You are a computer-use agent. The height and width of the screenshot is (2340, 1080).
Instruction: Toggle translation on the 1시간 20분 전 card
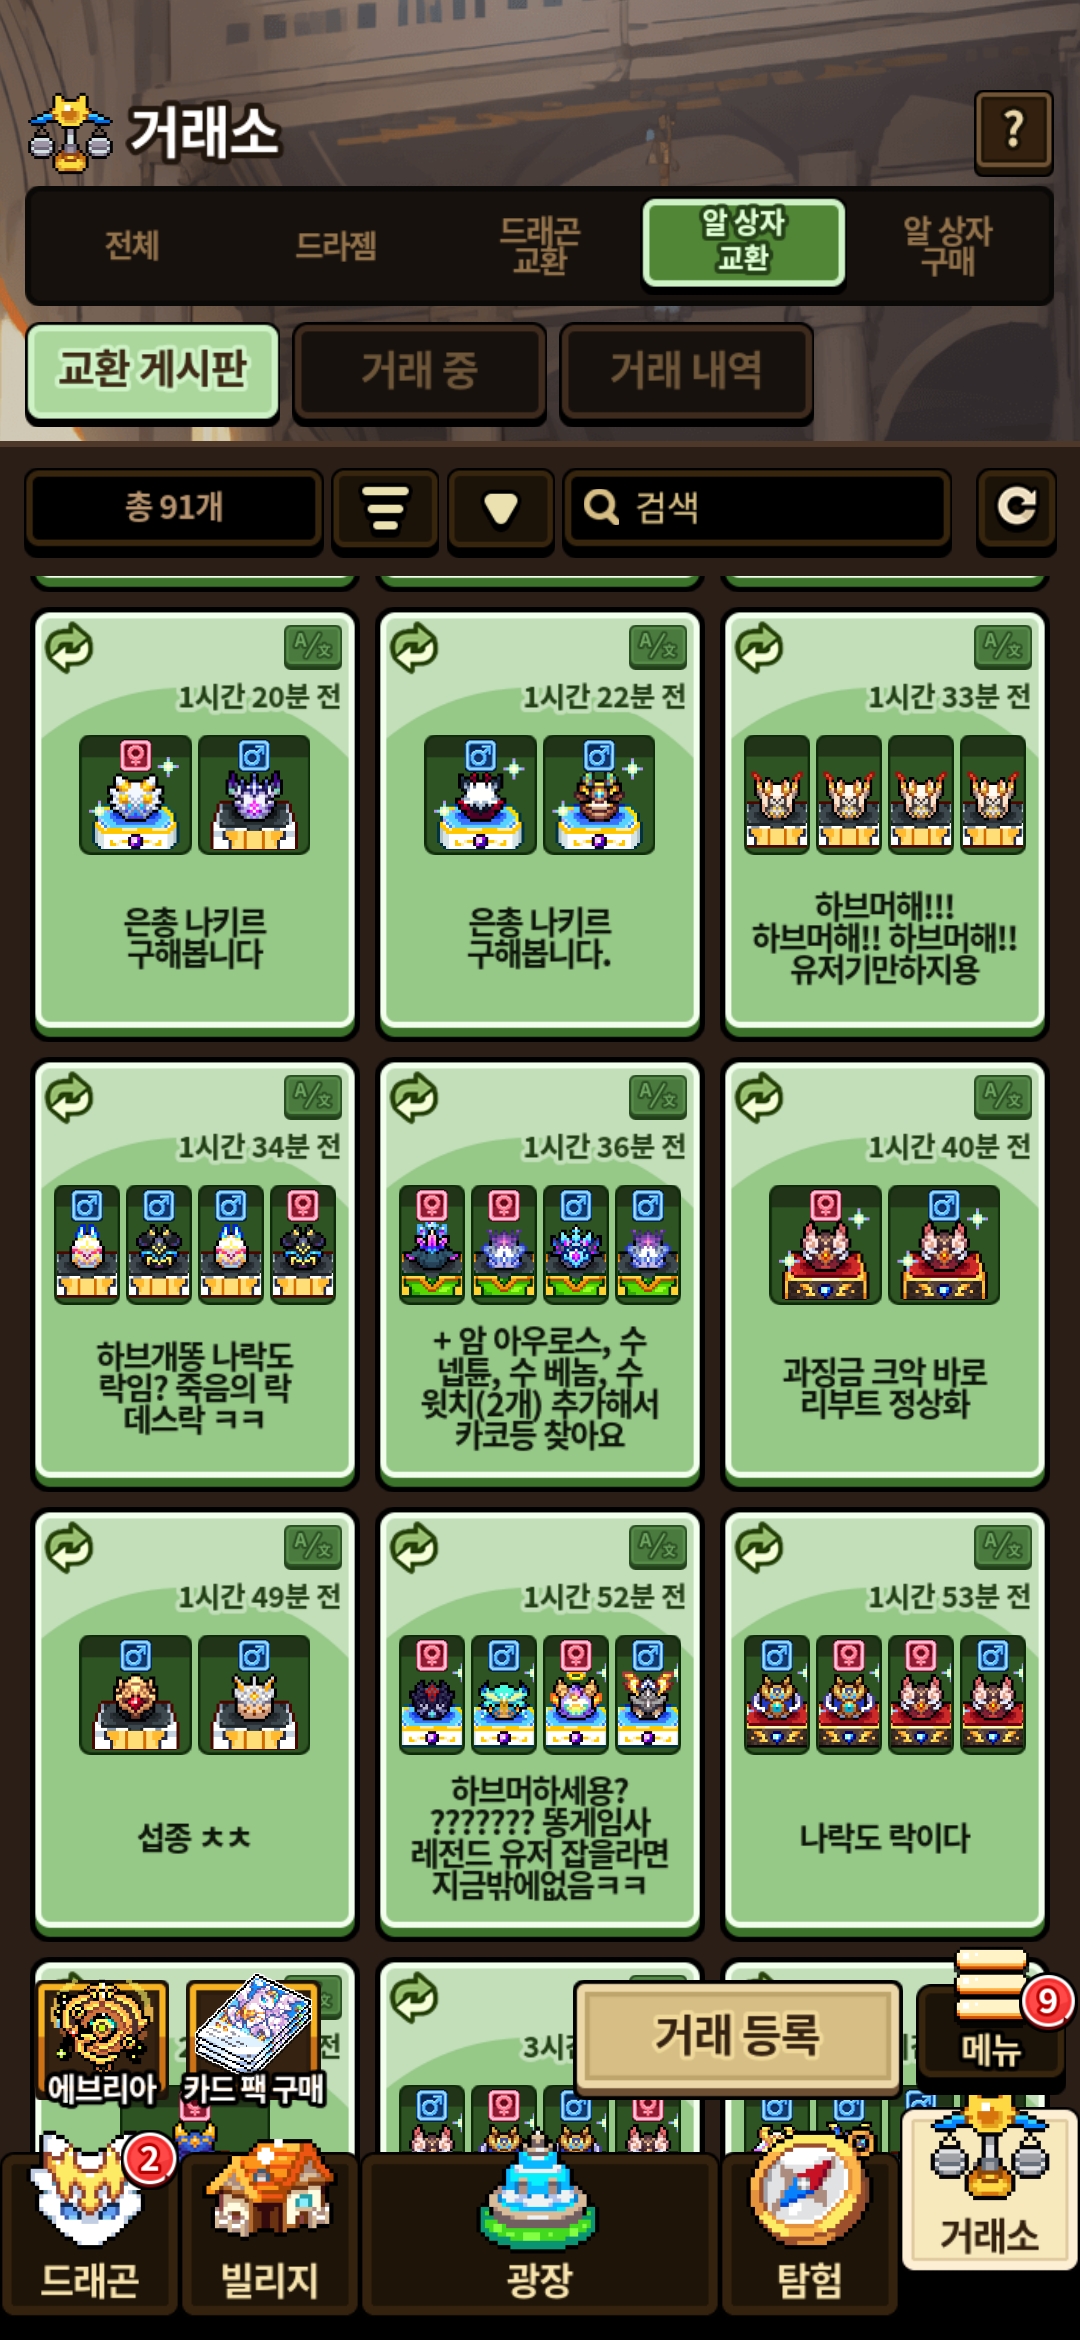pyautogui.click(x=313, y=647)
